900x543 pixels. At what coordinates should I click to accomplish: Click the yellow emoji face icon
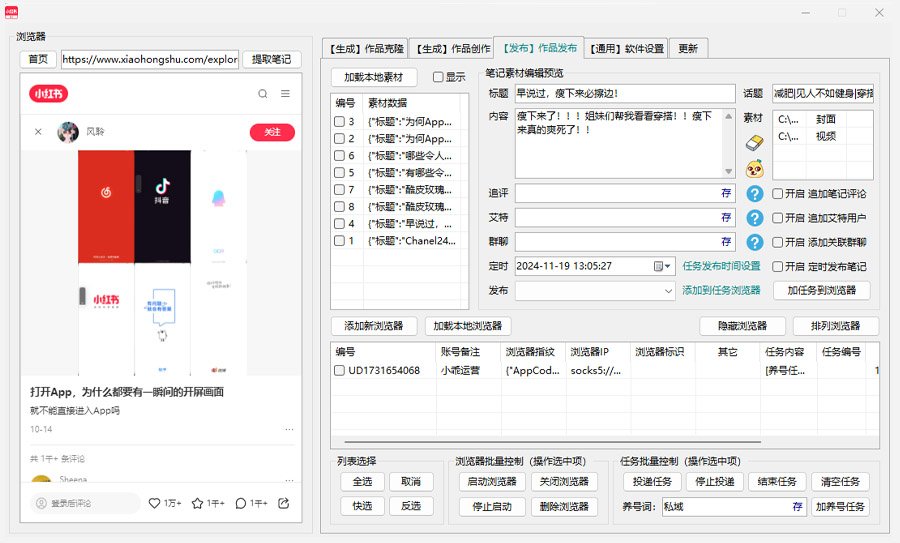(x=755, y=167)
